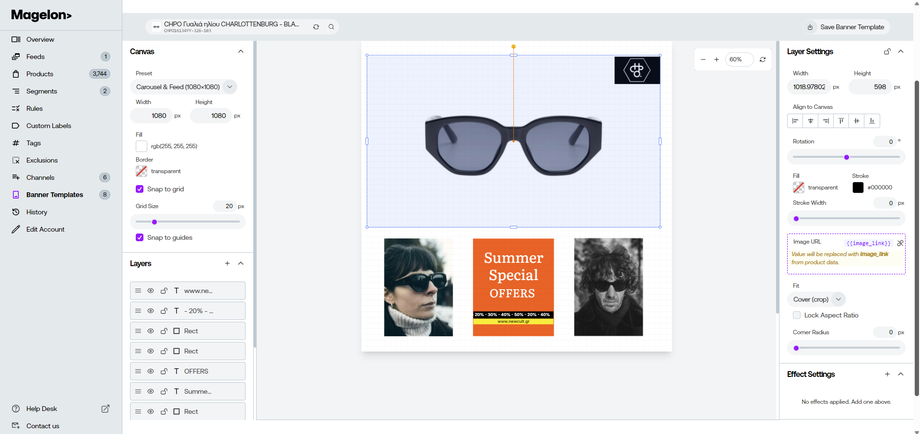Click the Grid Size value field
920x434 pixels.
[224, 206]
